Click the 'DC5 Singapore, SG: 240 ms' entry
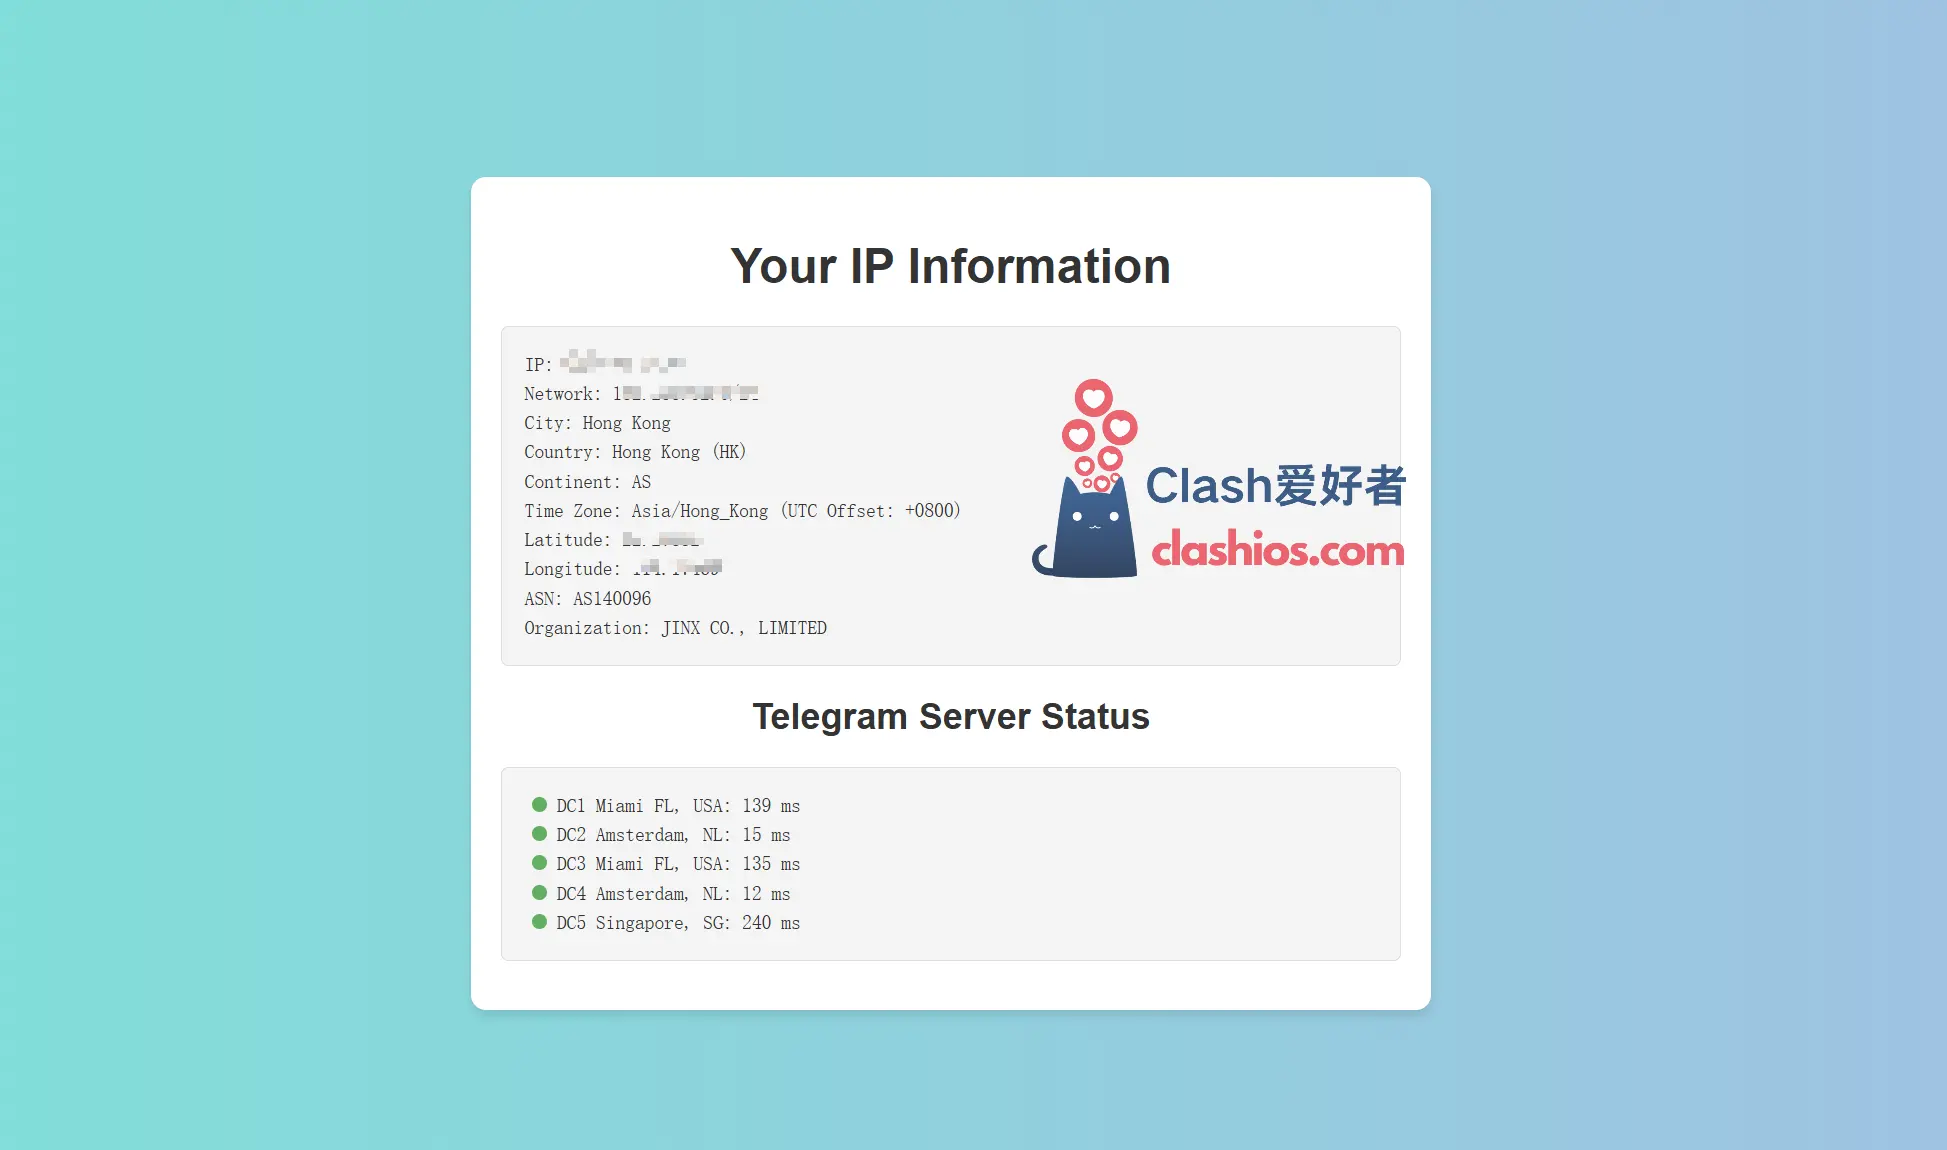Image resolution: width=1947 pixels, height=1150 pixels. 678,923
